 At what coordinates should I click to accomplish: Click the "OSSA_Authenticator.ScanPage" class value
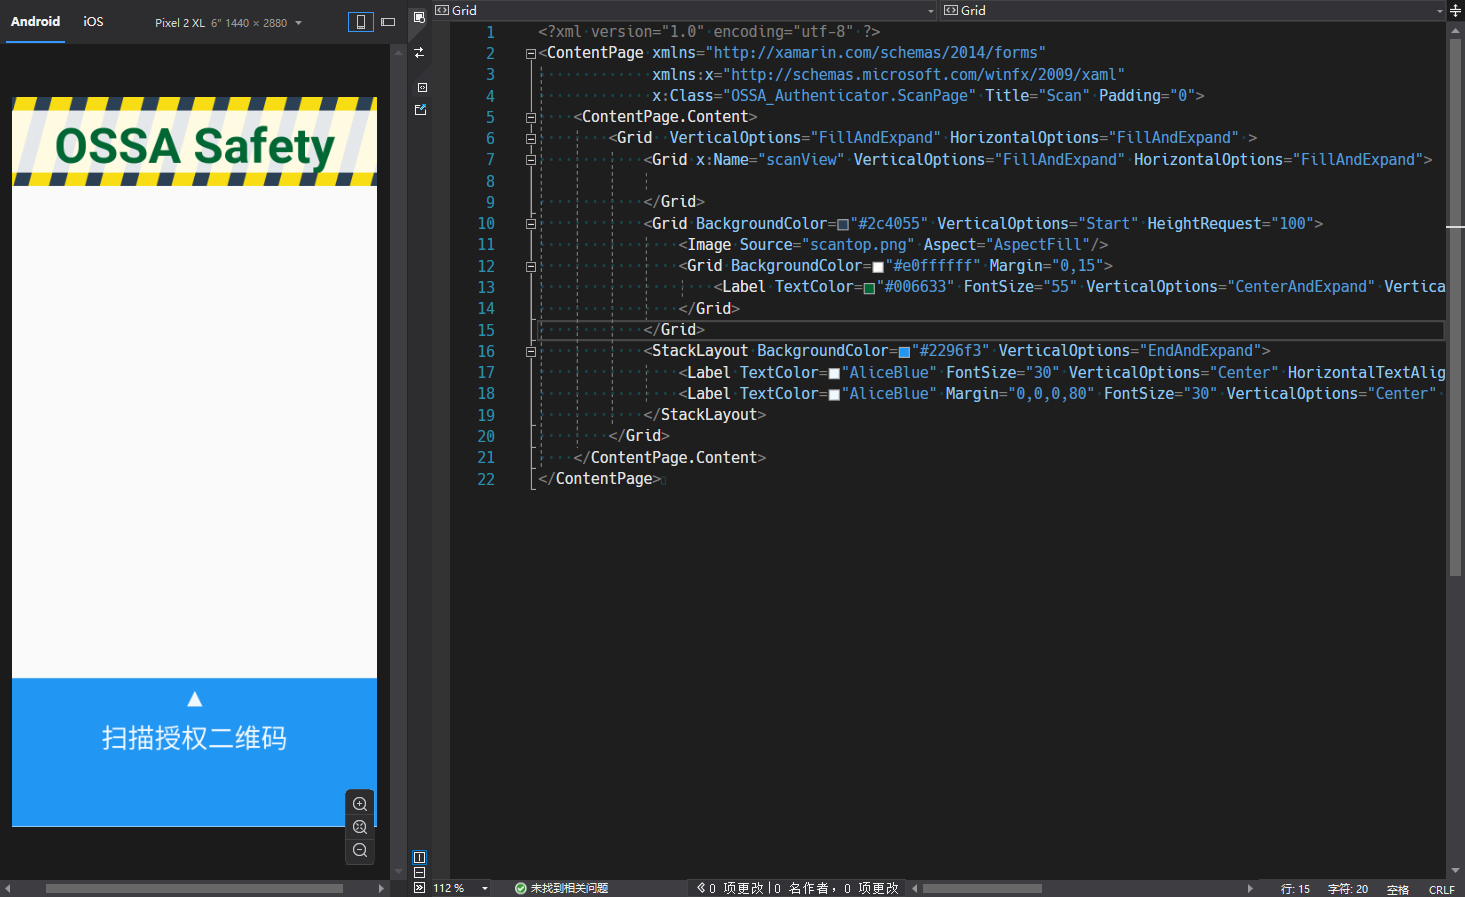(850, 96)
